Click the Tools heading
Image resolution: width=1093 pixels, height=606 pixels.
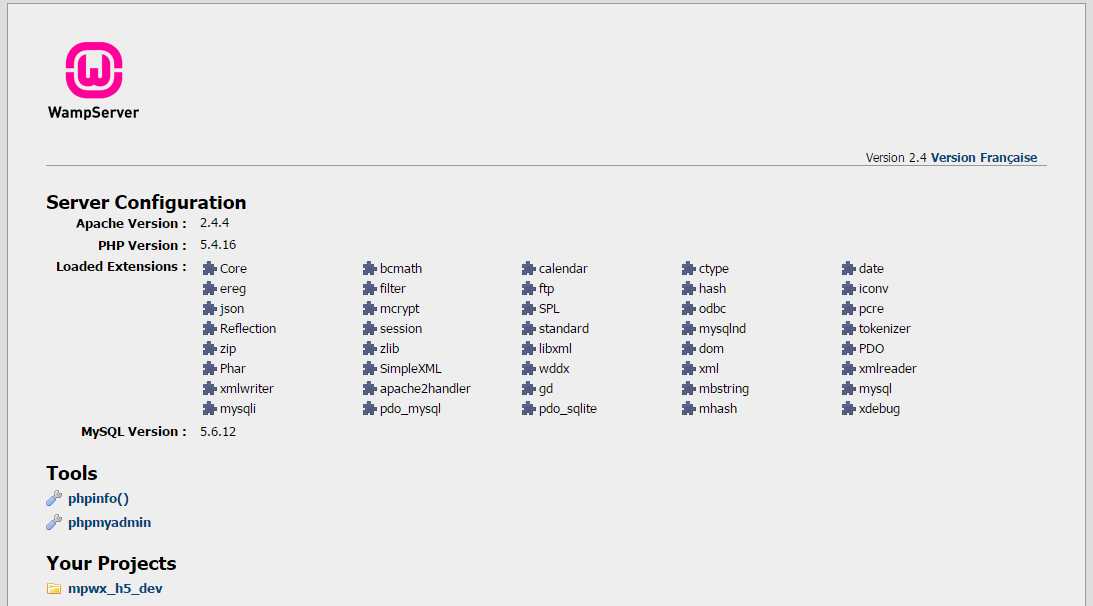[72, 474]
